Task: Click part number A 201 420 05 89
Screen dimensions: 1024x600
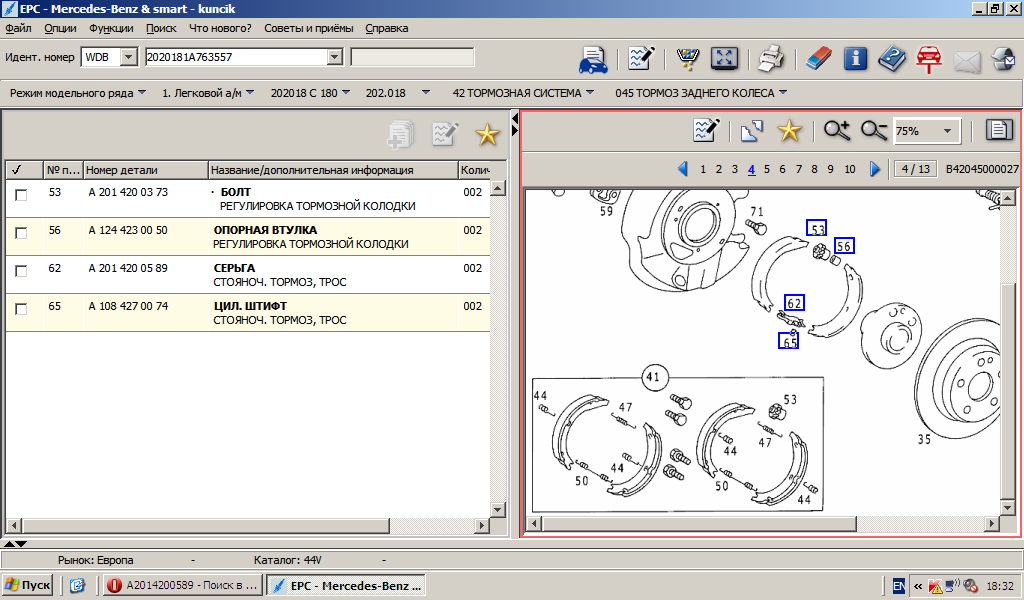Action: point(128,268)
